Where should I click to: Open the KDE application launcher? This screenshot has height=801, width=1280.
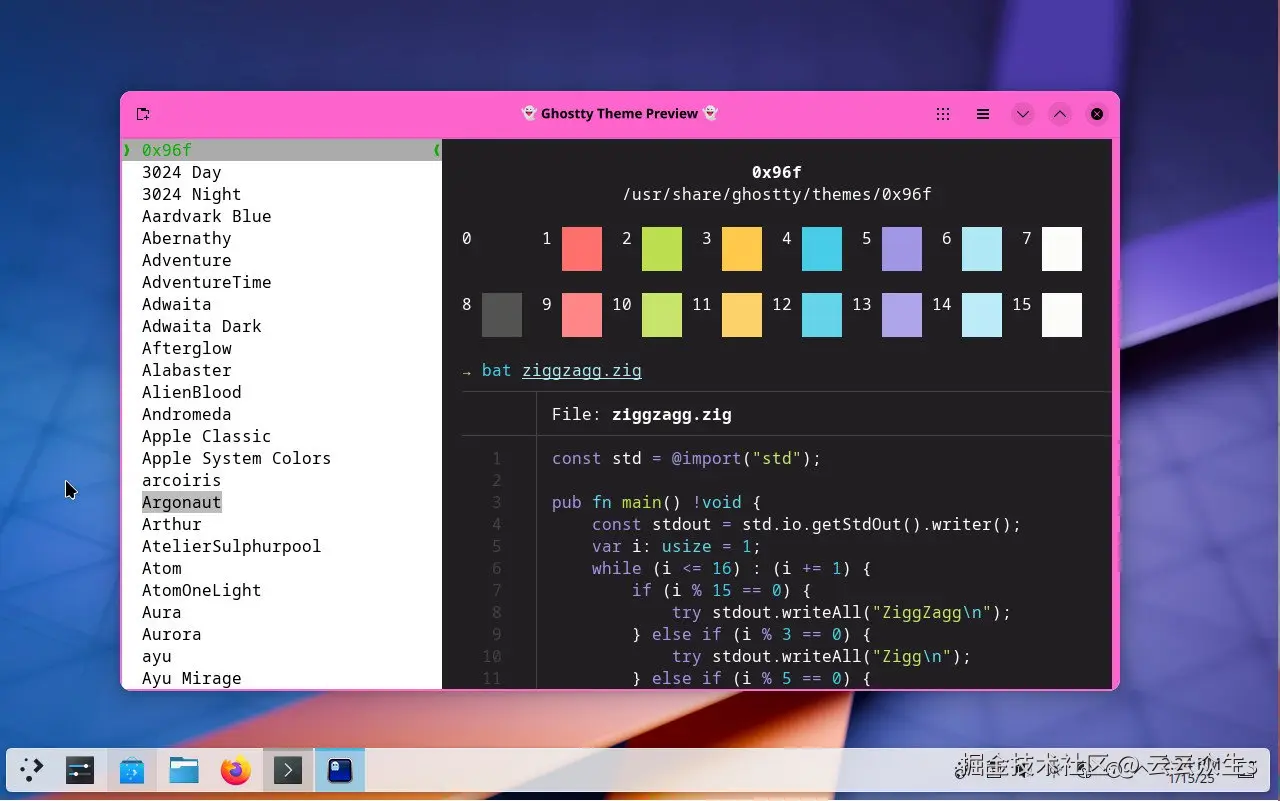31,770
